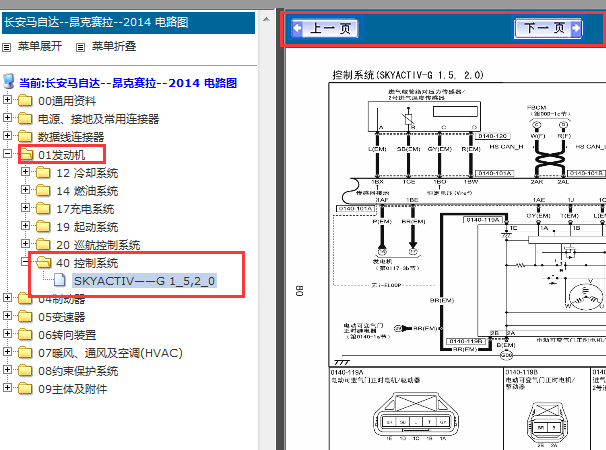This screenshot has height=450, width=606.
Task: Expand the 09主体及附件 node
Action: [x=7, y=388]
